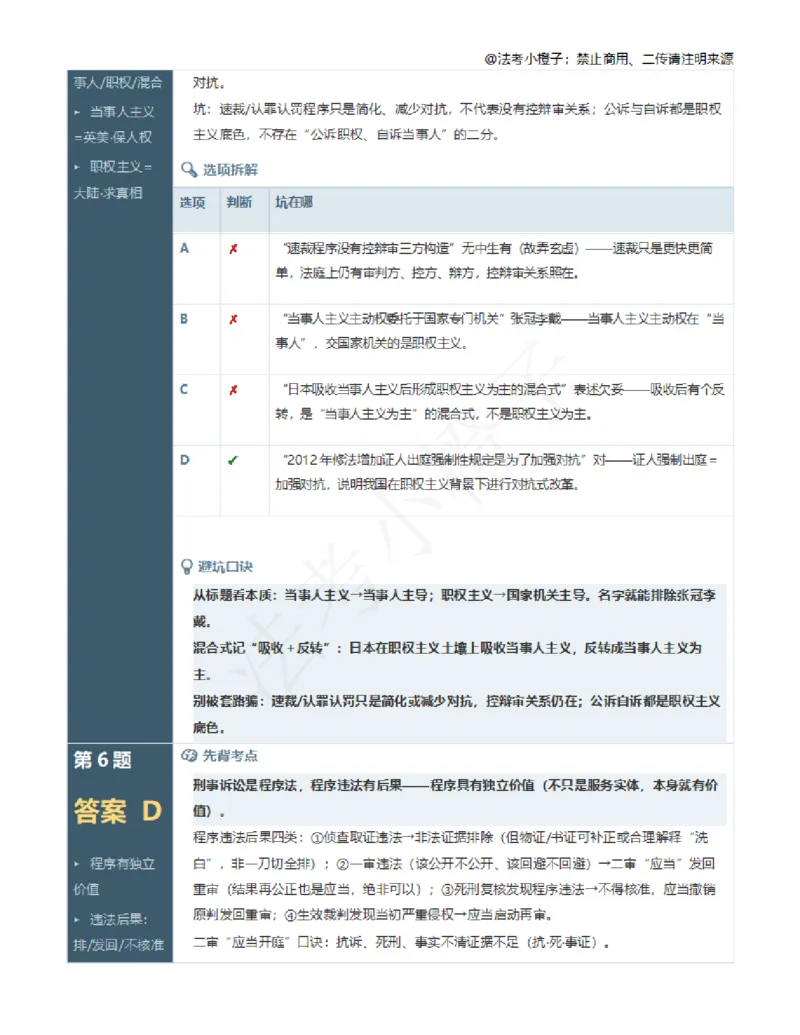Click the yellow 答案 D label
This screenshot has width=800, height=1035.
click(x=117, y=810)
